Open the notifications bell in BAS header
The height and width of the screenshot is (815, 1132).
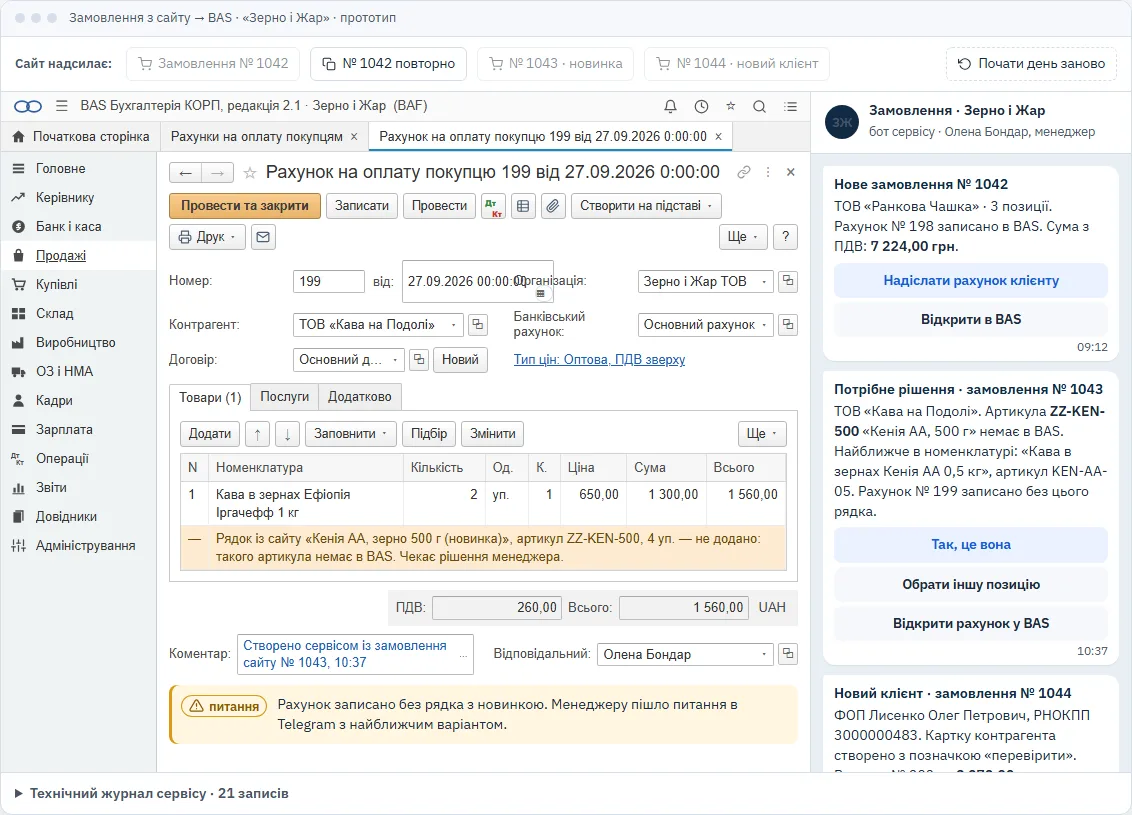tap(670, 106)
